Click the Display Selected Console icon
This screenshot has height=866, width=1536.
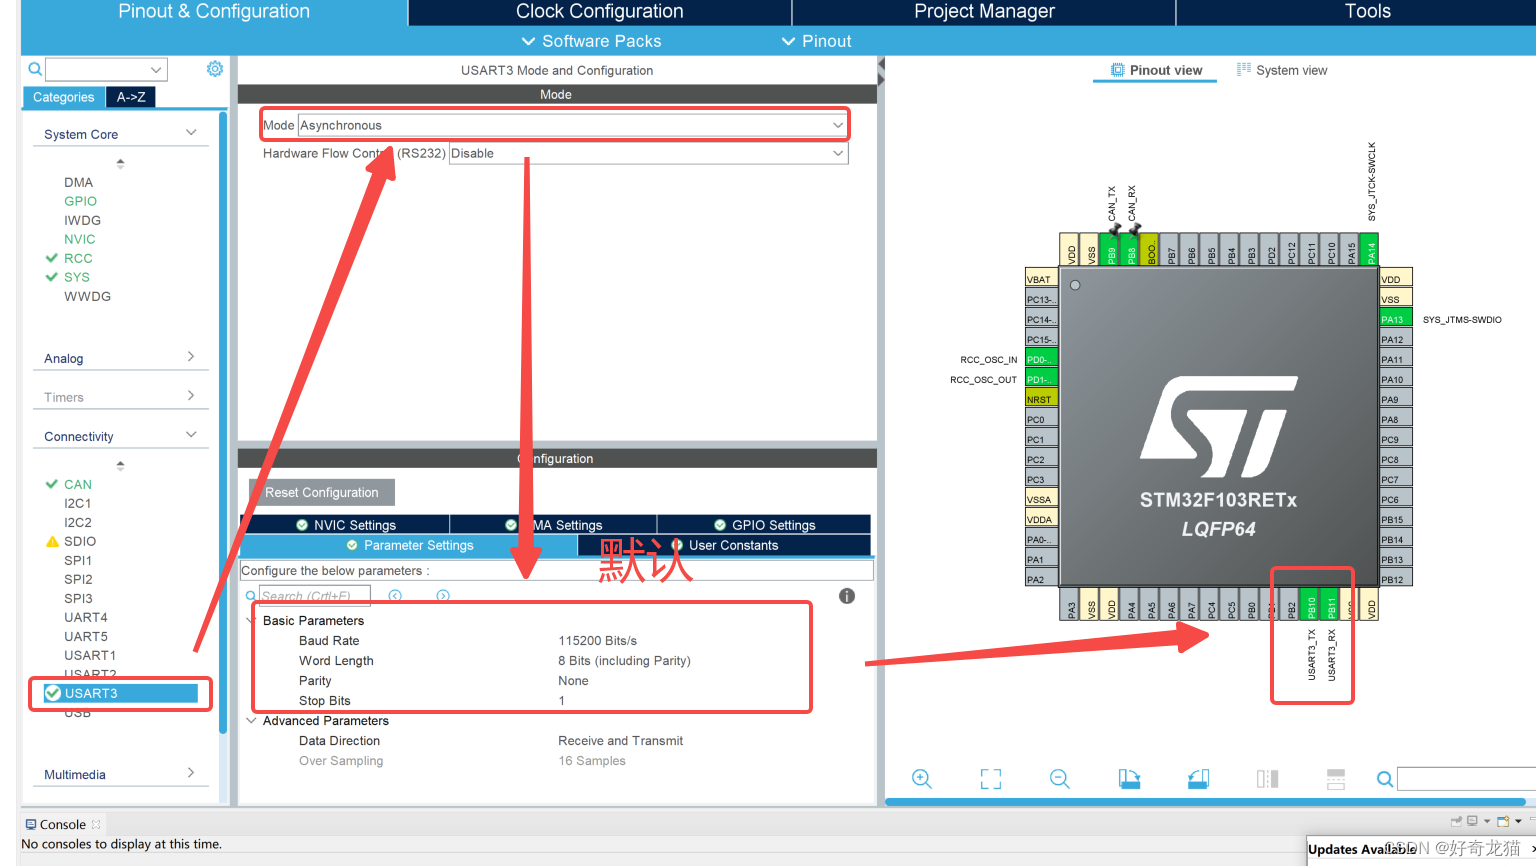[1472, 821]
